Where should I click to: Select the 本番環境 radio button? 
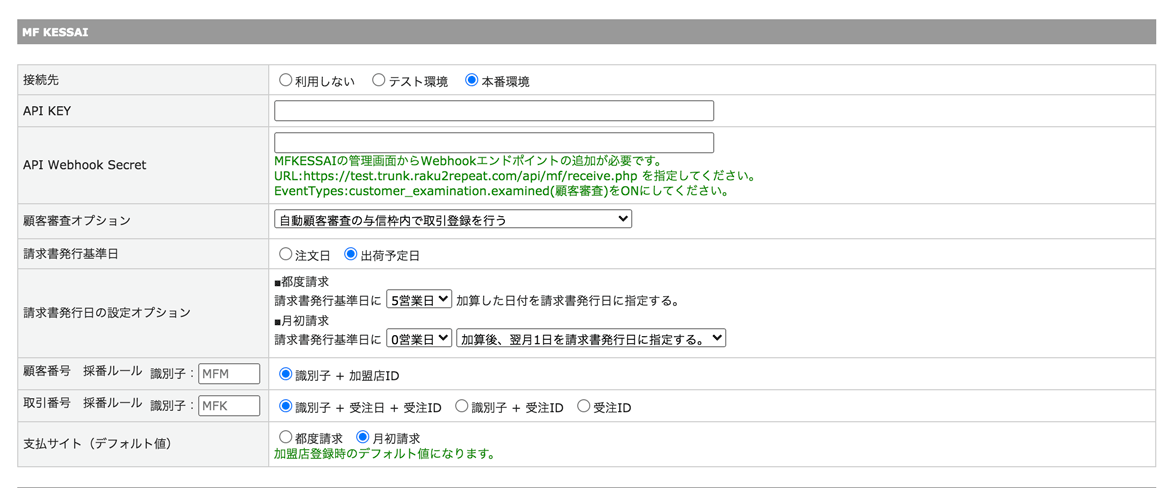[x=471, y=80]
